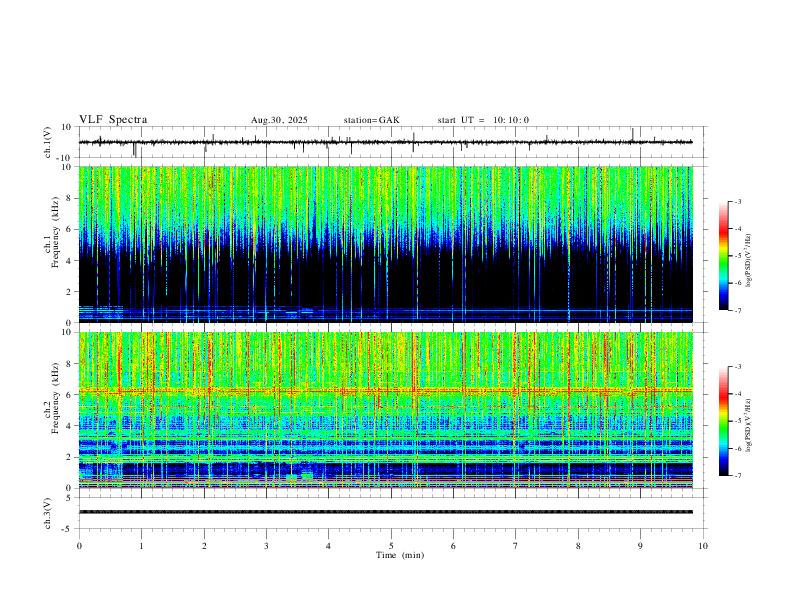Click the 'station=GAK' label

tap(371, 120)
